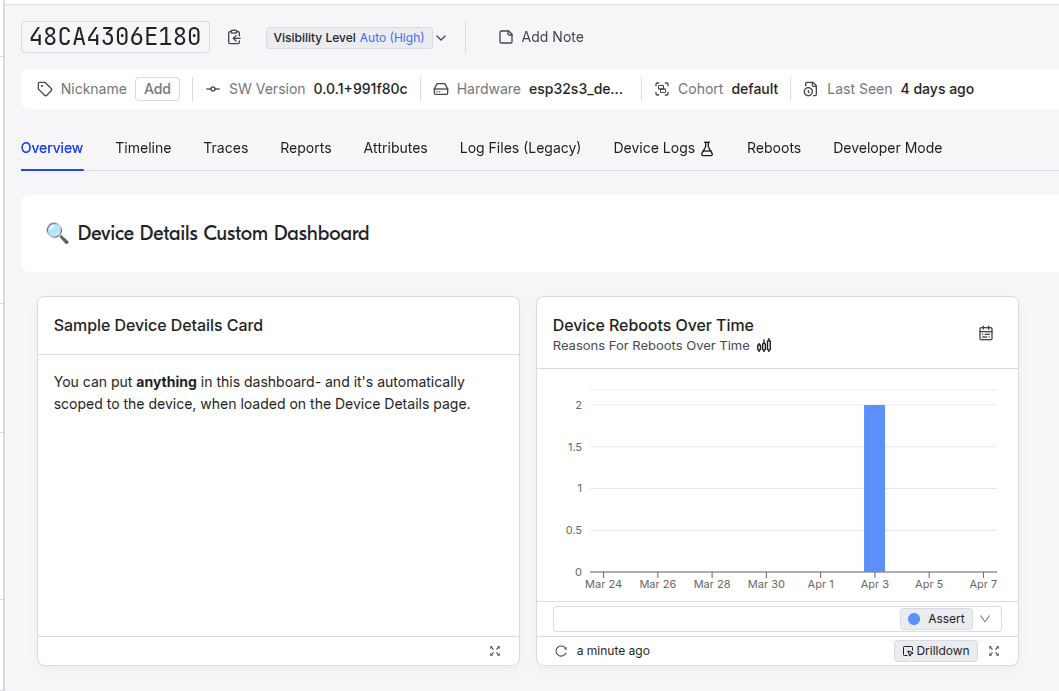
Task: Click the refresh icon near 'a minute ago'
Action: pos(561,650)
